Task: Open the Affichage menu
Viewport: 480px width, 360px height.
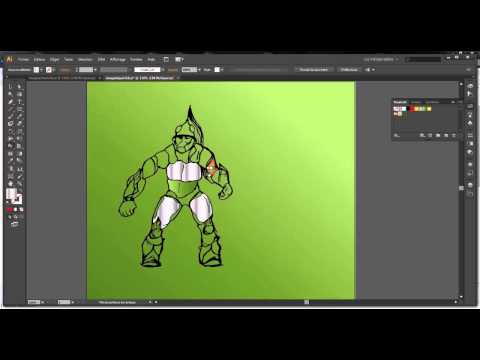Action: point(118,60)
